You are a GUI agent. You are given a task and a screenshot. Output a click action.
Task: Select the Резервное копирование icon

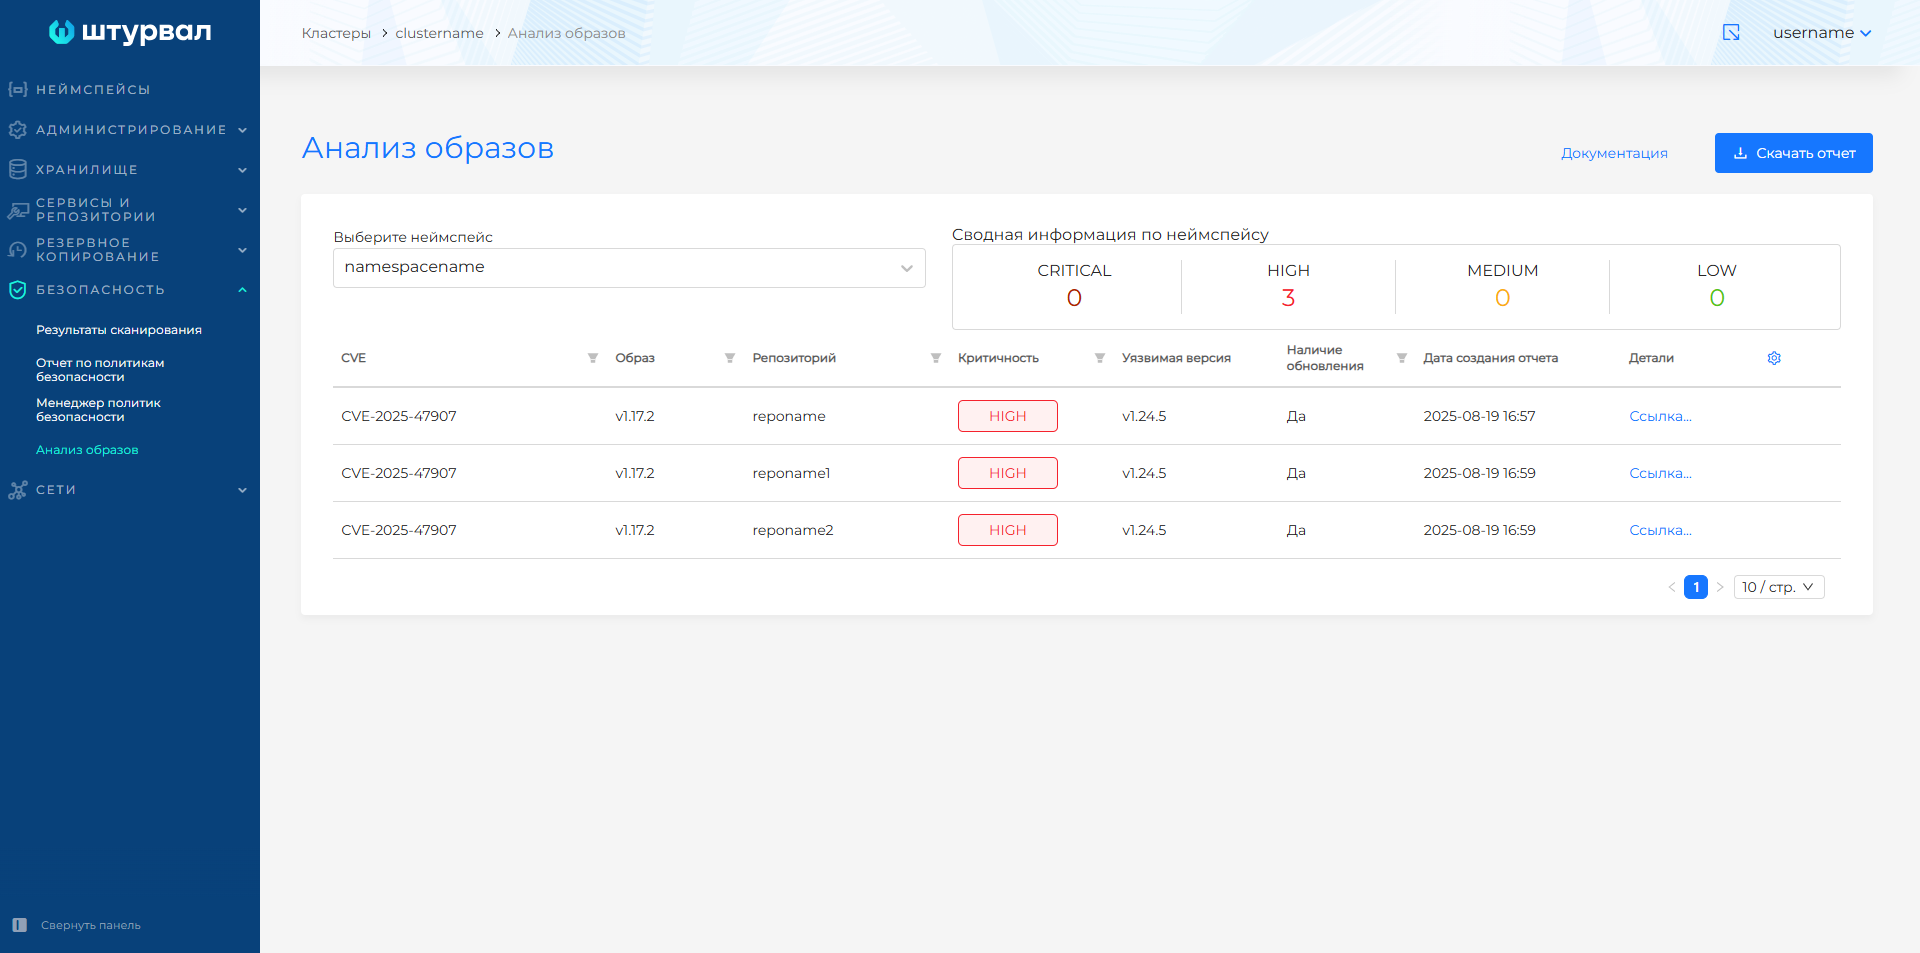16,249
